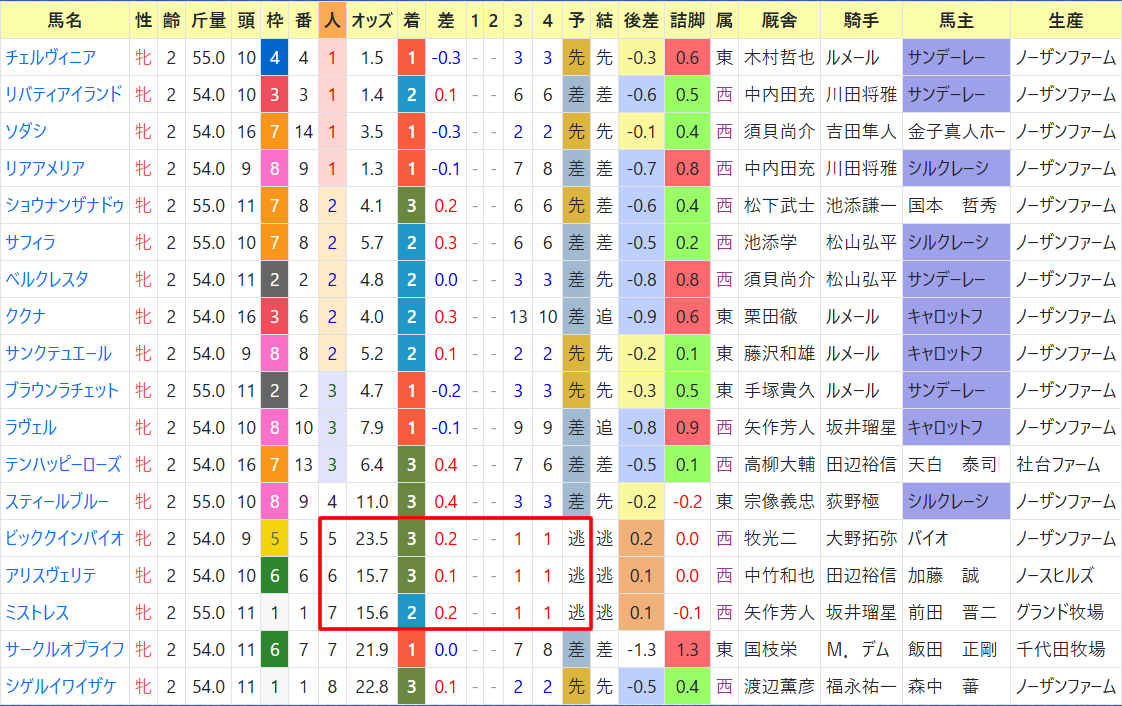Click finish badge 2 in ミストレス row
The image size is (1122, 706).
pos(411,613)
